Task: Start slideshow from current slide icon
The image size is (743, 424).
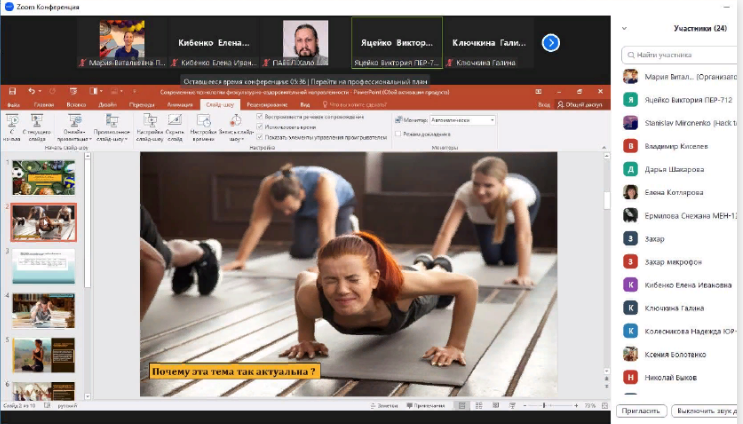Action: (37, 122)
